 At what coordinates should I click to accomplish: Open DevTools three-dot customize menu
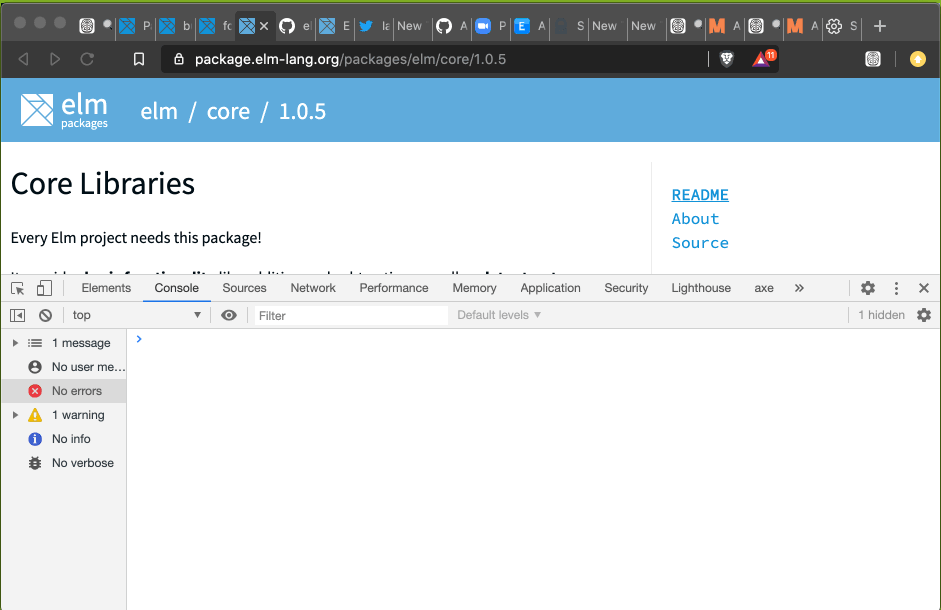(896, 288)
